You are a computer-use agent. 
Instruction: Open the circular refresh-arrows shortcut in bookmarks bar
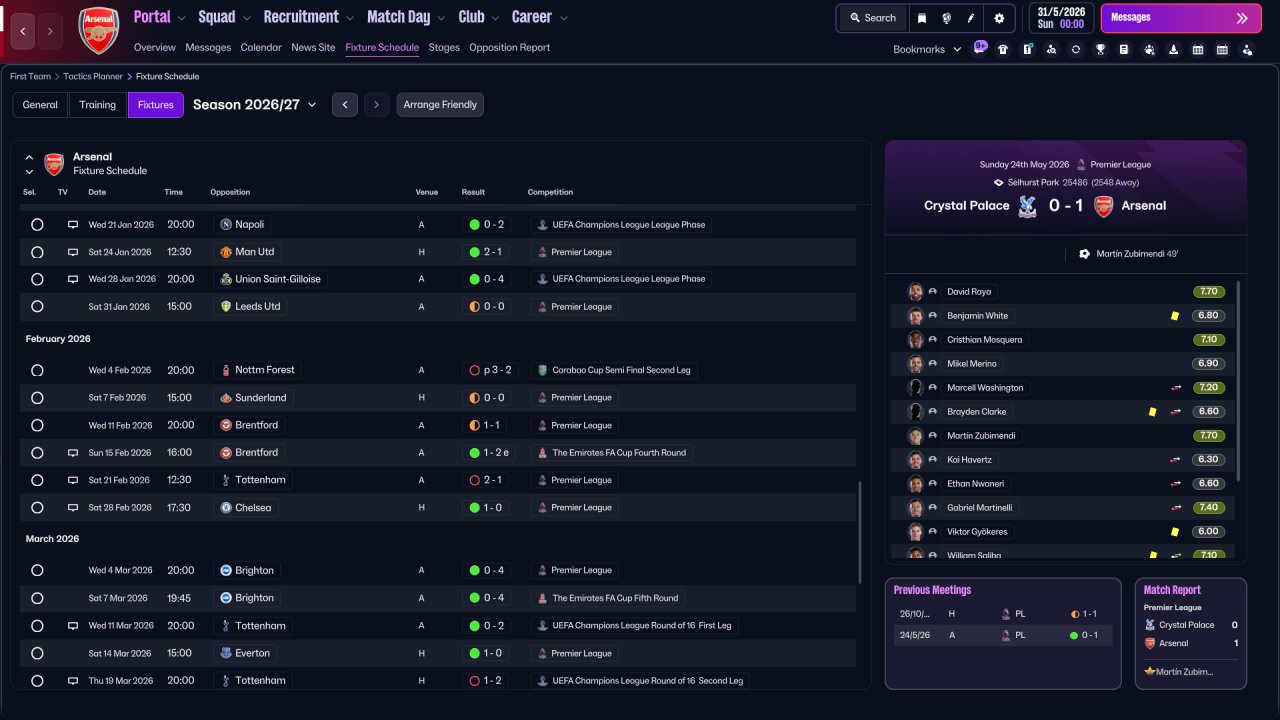[x=1075, y=49]
